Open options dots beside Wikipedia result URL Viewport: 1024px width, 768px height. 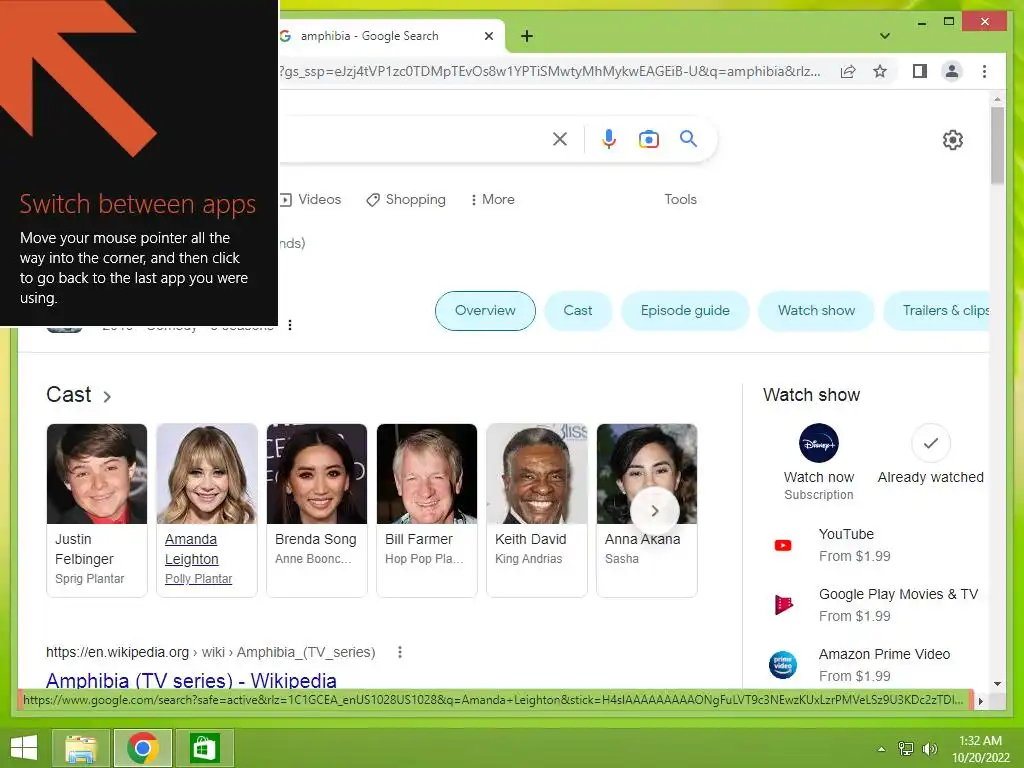pos(400,652)
